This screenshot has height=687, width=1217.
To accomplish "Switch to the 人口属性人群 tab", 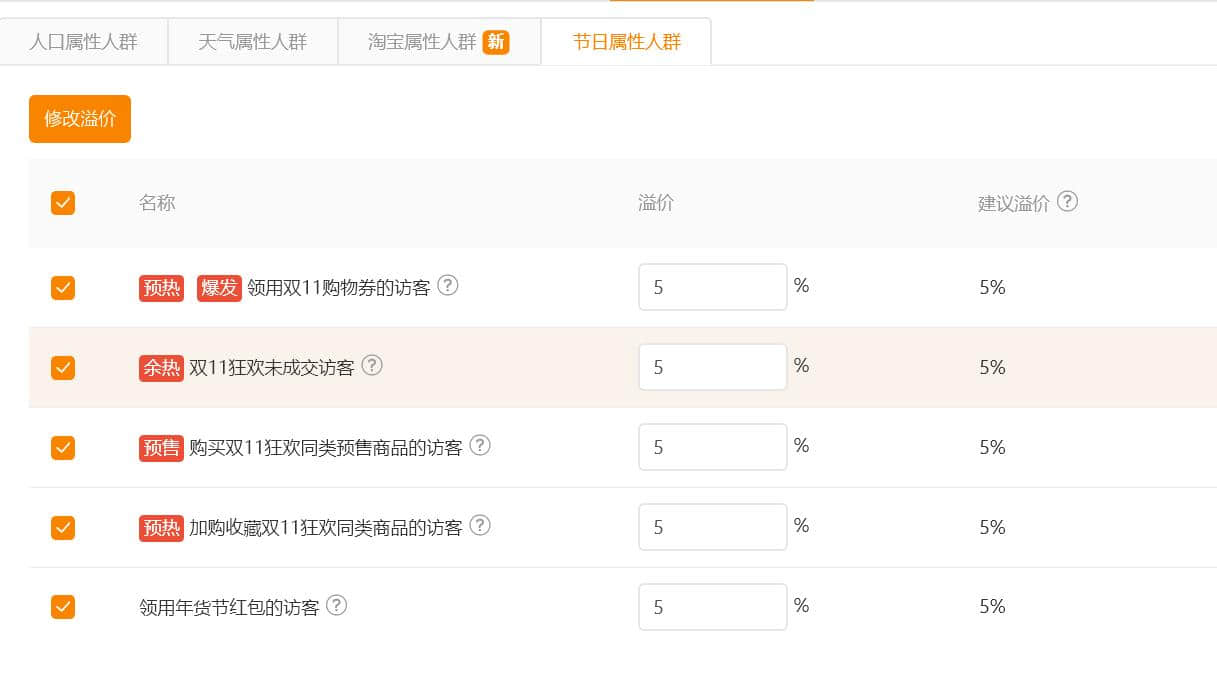I will (84, 42).
